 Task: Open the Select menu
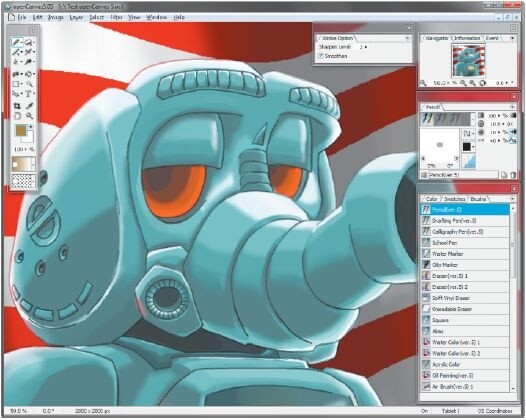click(x=97, y=17)
